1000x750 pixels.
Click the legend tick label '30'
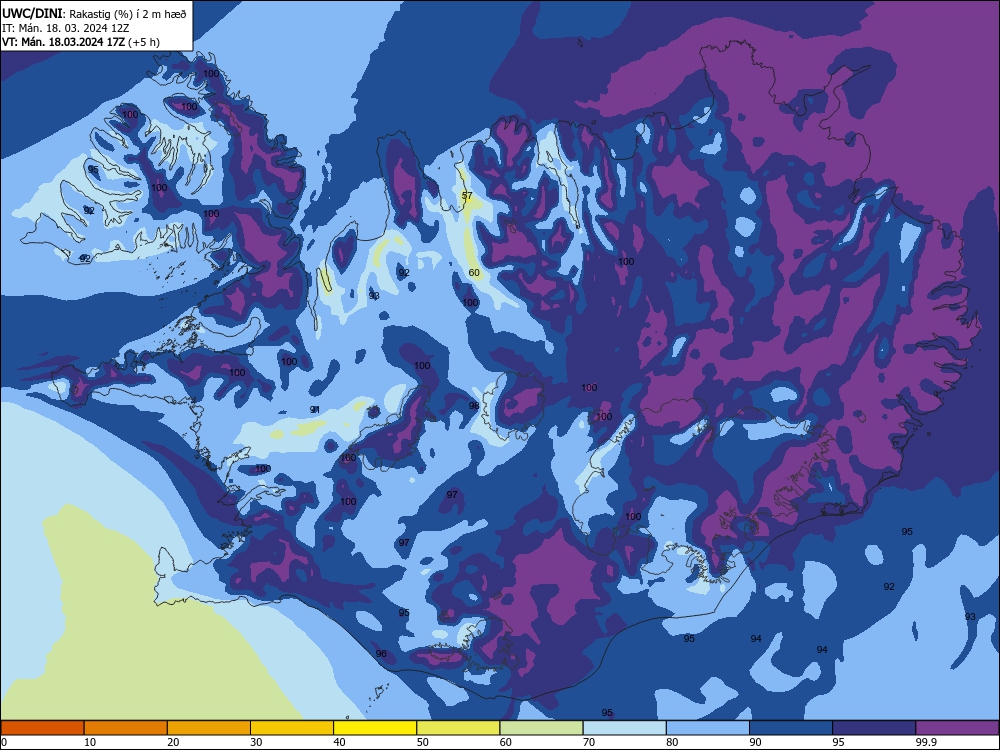point(256,742)
